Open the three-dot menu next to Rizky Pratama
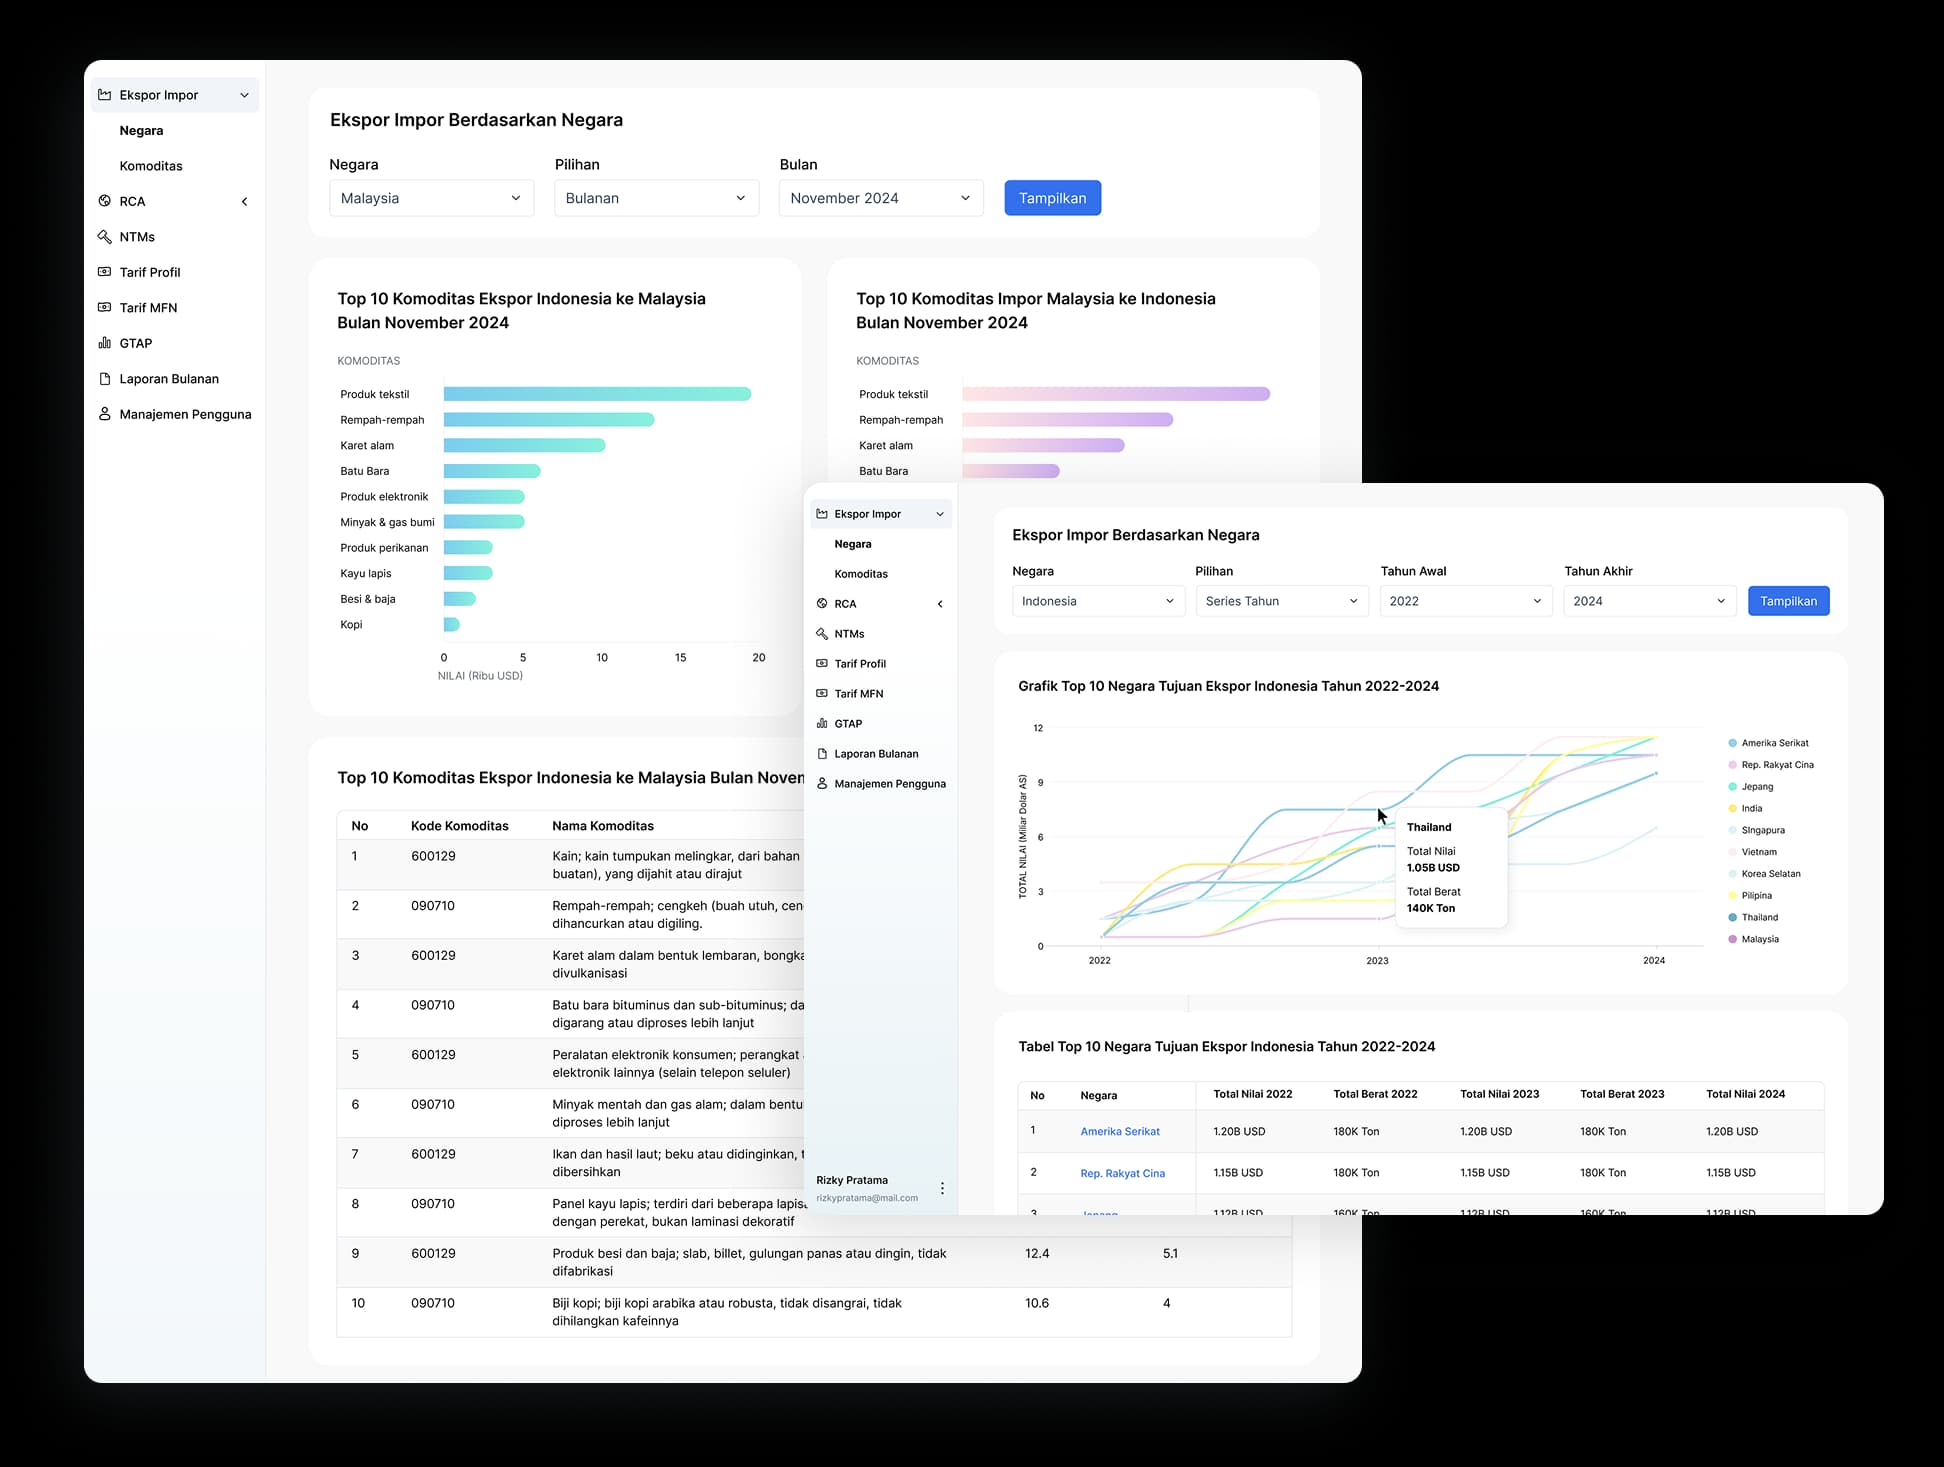This screenshot has width=1944, height=1467. (941, 1188)
